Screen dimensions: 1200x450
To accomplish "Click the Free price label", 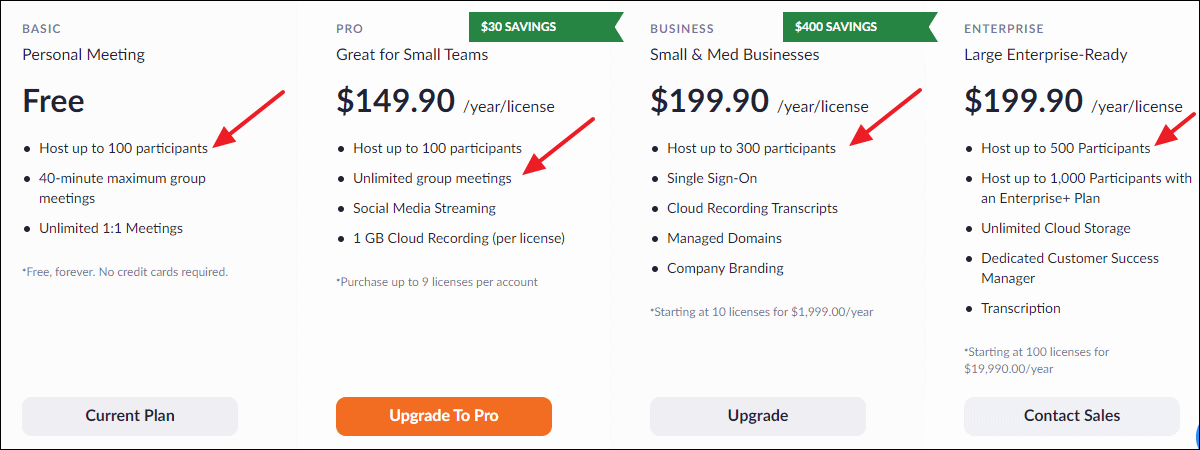I will 53,101.
